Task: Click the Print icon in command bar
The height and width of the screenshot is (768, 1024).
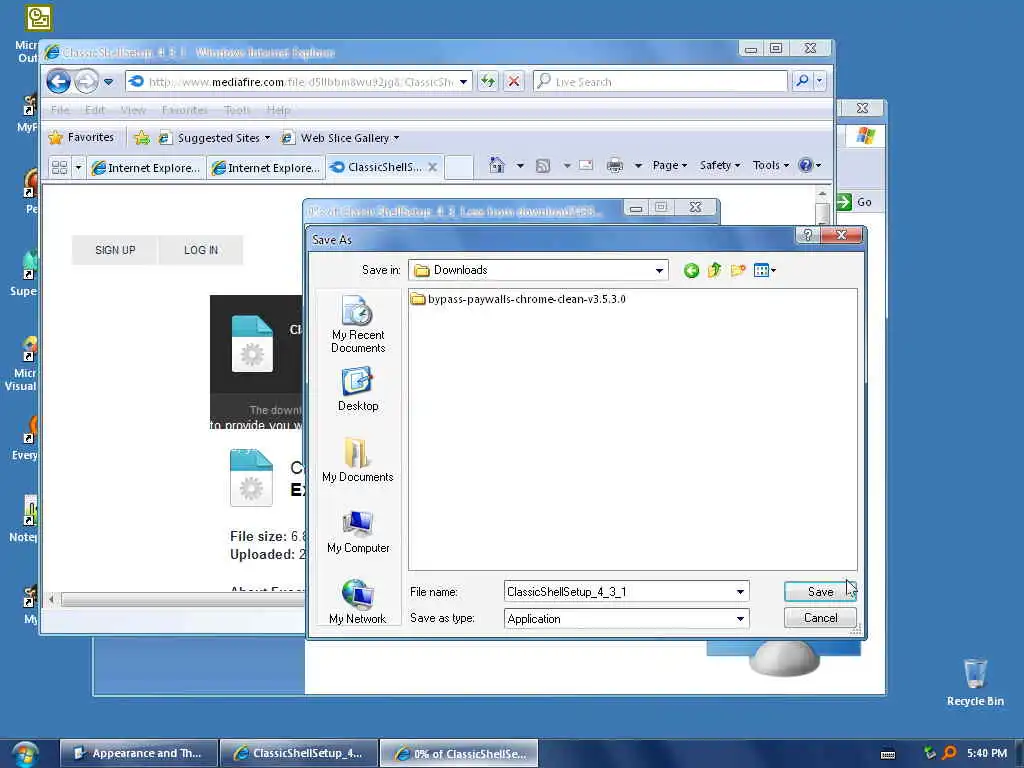Action: (x=615, y=165)
